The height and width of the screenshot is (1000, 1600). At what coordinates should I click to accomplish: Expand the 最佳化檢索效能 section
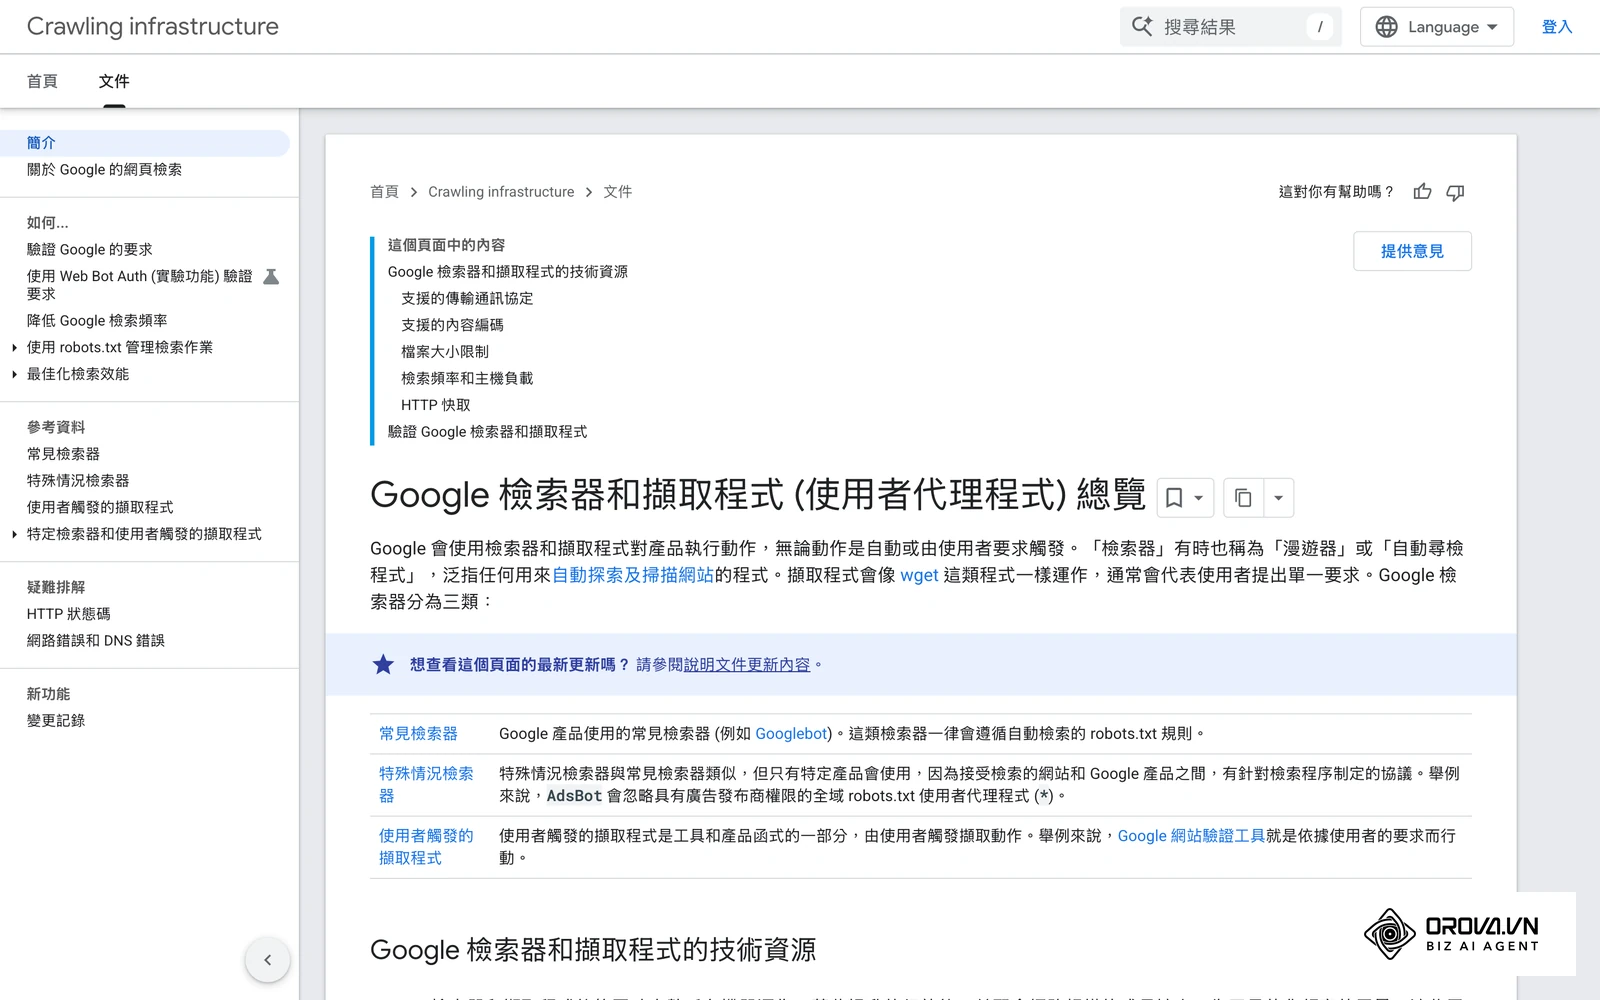coord(14,374)
